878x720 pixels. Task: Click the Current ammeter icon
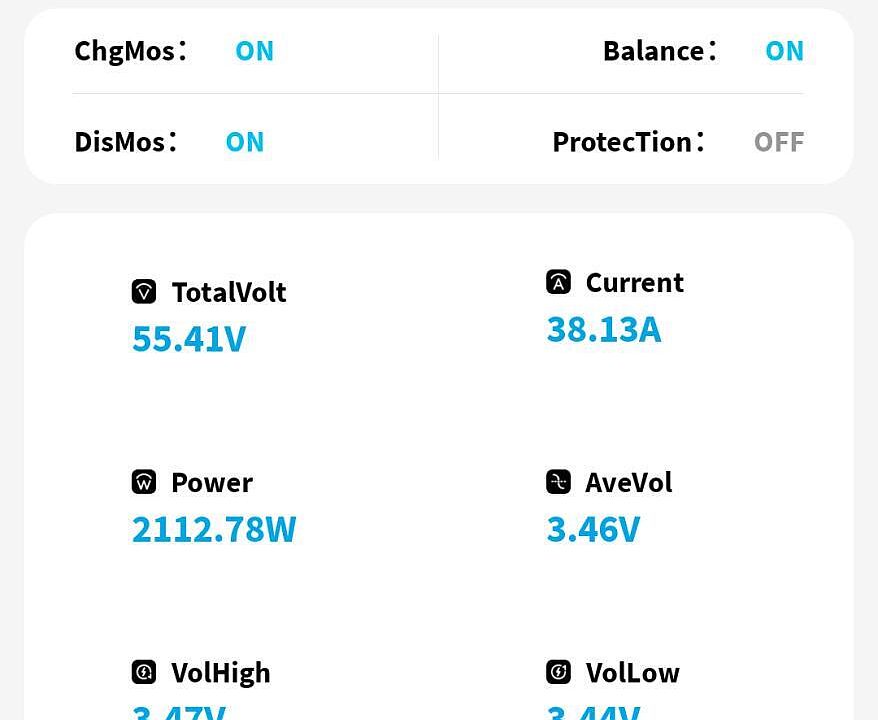point(558,282)
